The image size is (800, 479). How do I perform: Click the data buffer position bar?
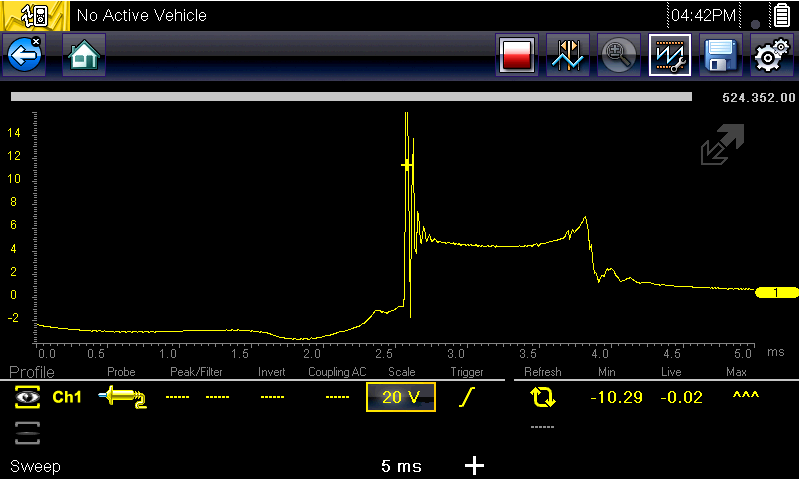(352, 96)
